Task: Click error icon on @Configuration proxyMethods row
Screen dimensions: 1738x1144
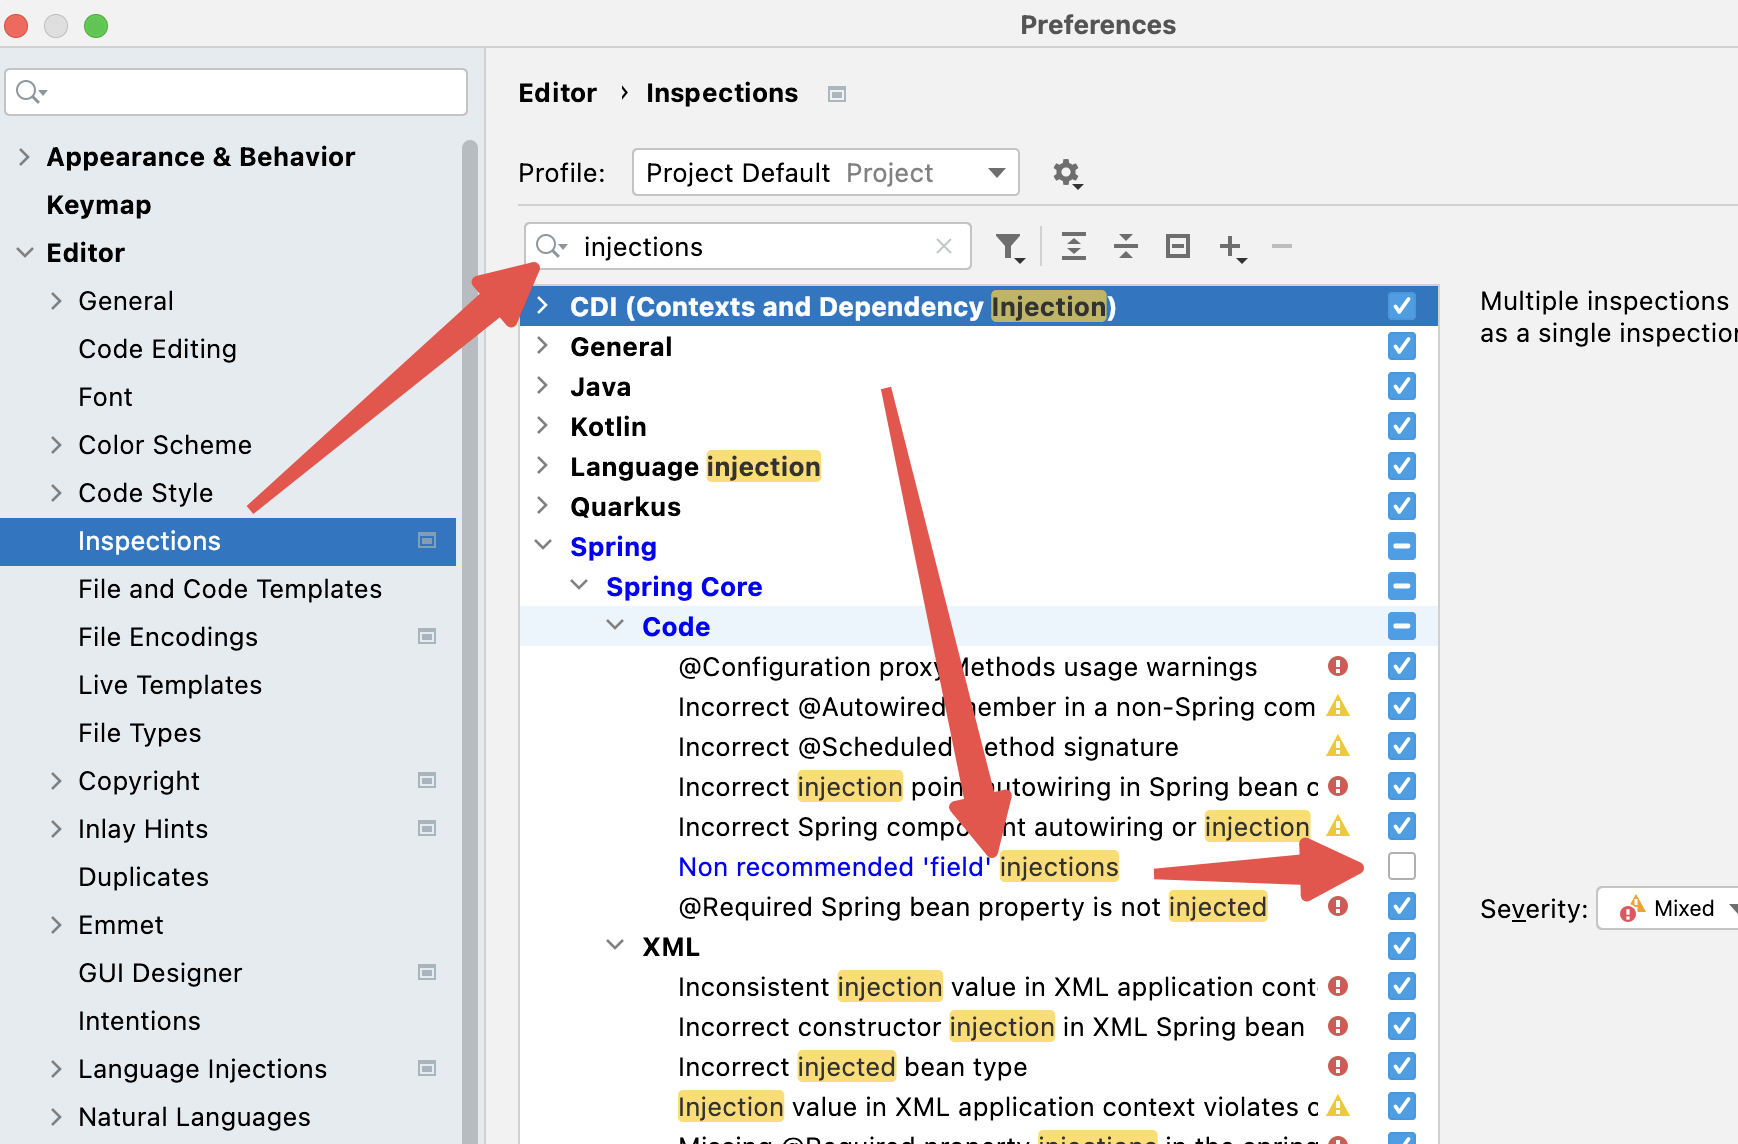Action: tap(1338, 666)
